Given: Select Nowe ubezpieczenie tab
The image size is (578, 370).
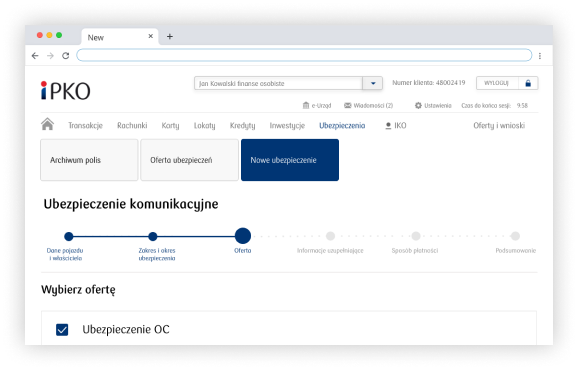Looking at the screenshot, I should [x=290, y=160].
